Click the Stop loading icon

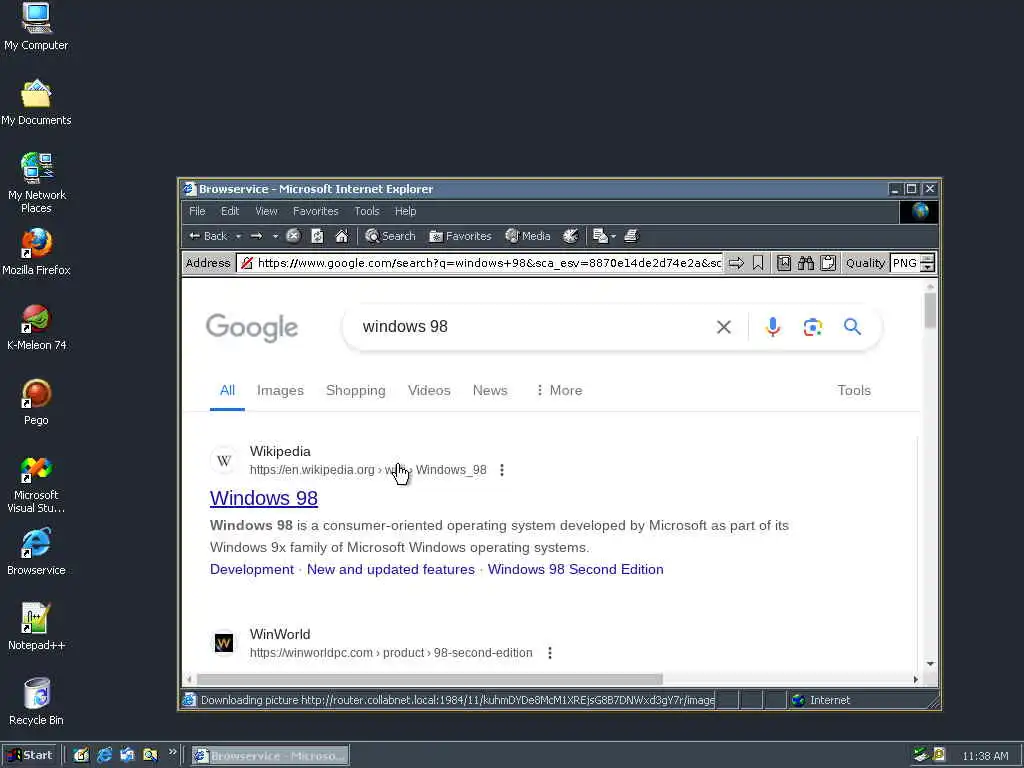[293, 236]
